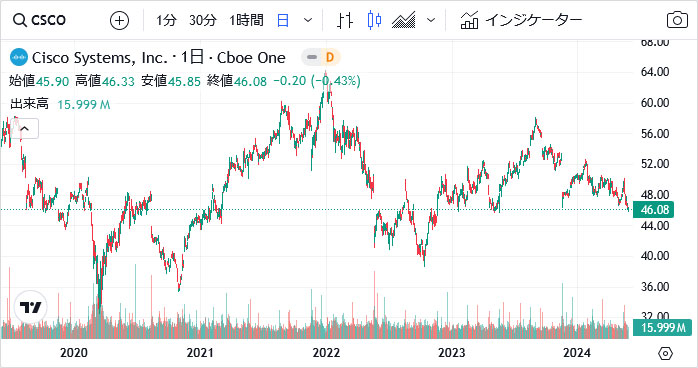Expand chart style dropdown arrow
This screenshot has height=368, width=698.
tap(430, 20)
